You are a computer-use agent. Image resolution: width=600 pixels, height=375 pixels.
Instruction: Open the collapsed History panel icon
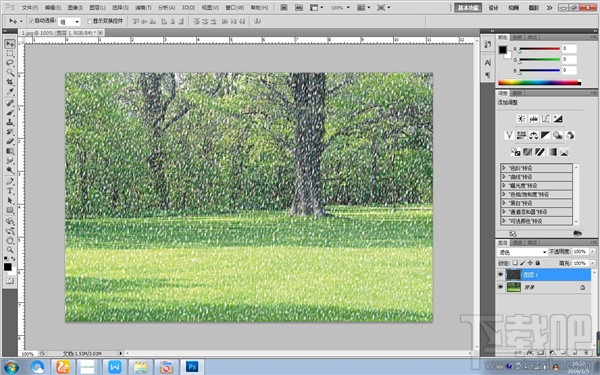click(488, 45)
